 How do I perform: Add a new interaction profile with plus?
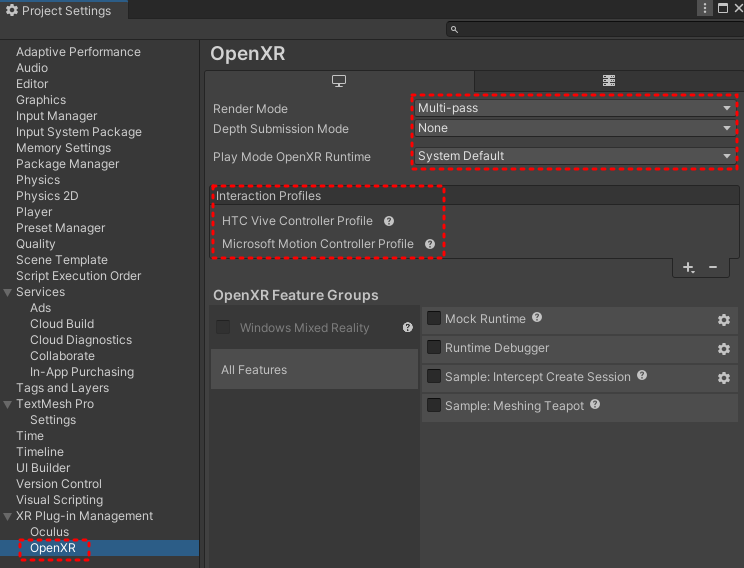point(688,268)
